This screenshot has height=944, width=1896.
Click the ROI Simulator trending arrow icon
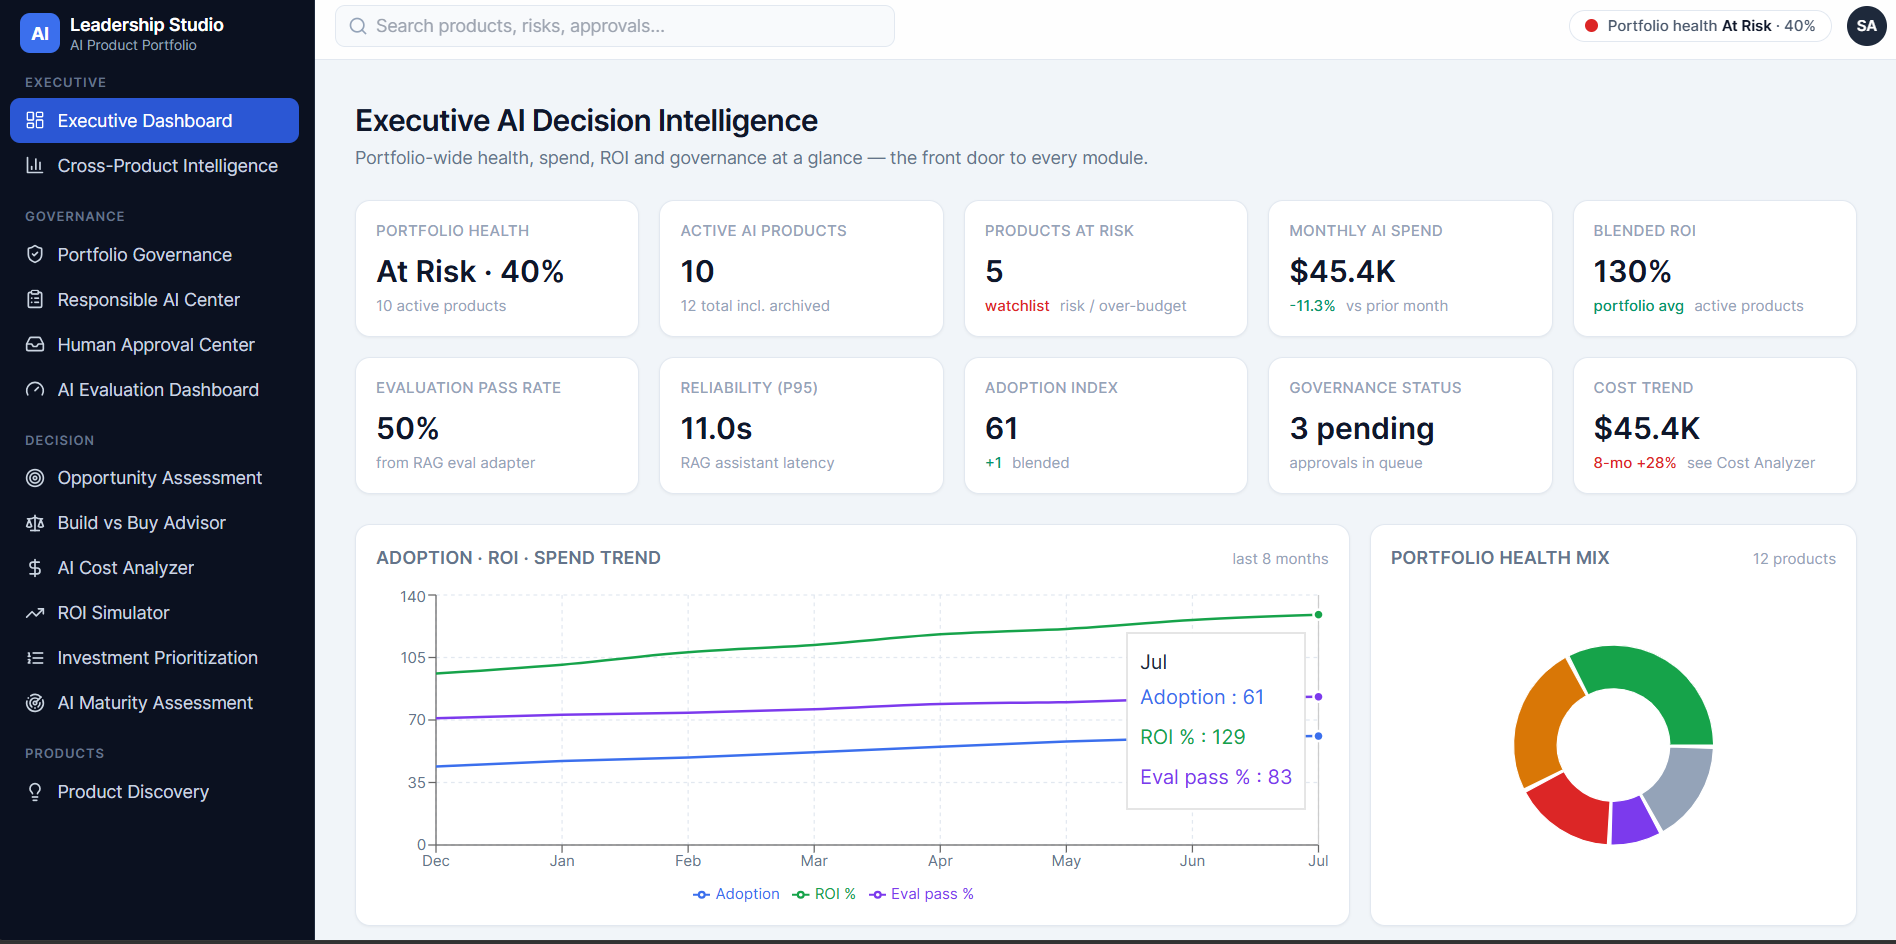tap(35, 613)
